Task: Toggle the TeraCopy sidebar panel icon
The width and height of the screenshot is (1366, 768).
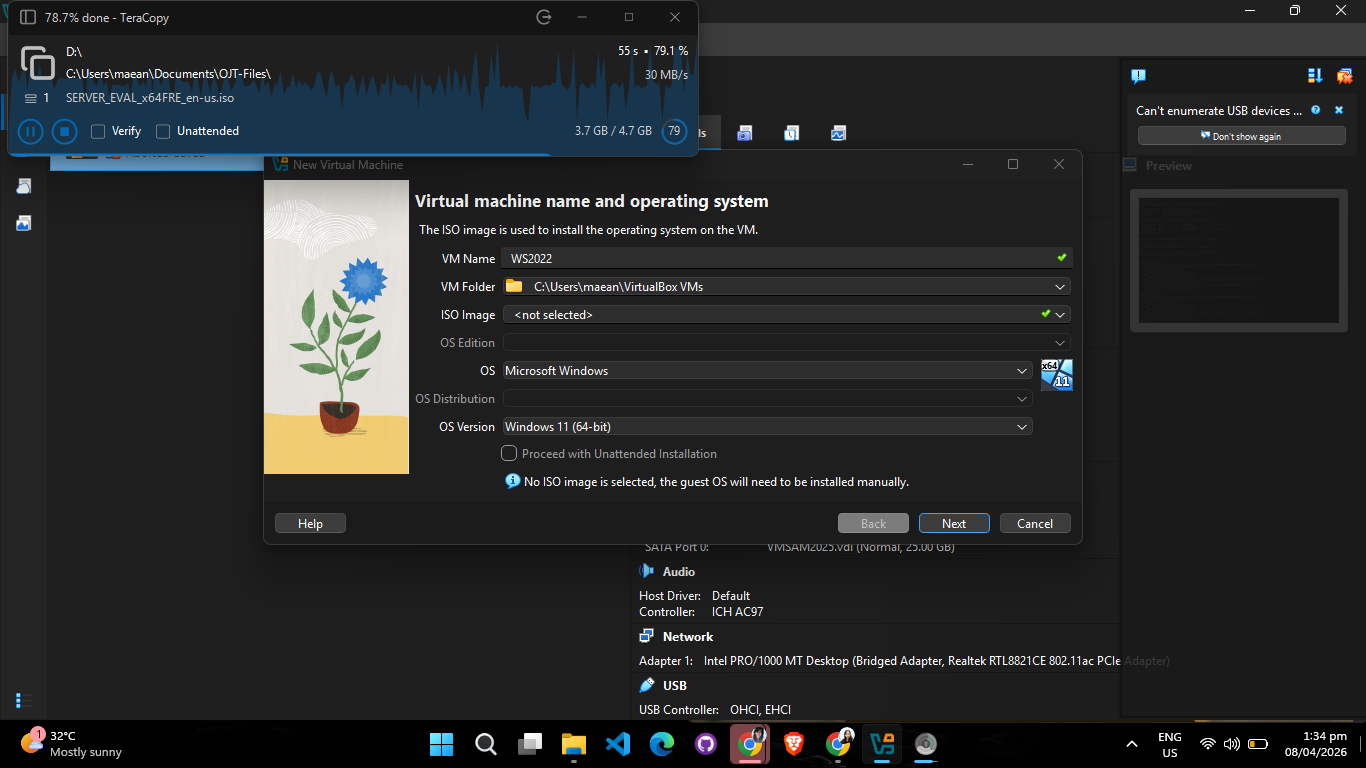Action: [28, 17]
